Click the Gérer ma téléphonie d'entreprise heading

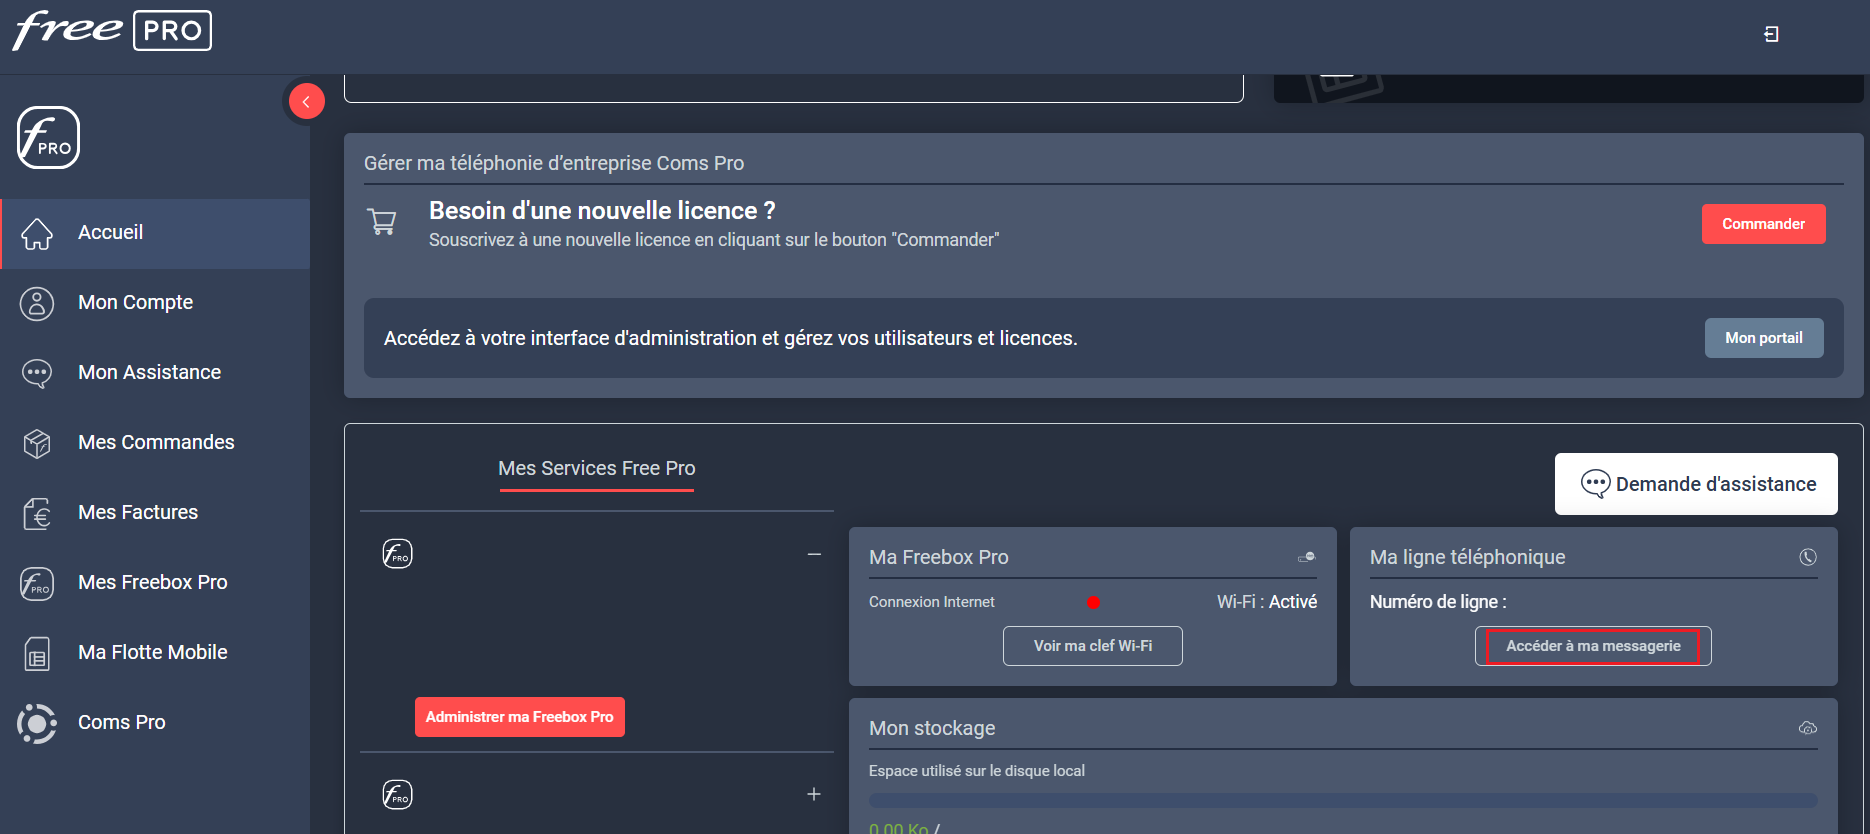coord(554,163)
